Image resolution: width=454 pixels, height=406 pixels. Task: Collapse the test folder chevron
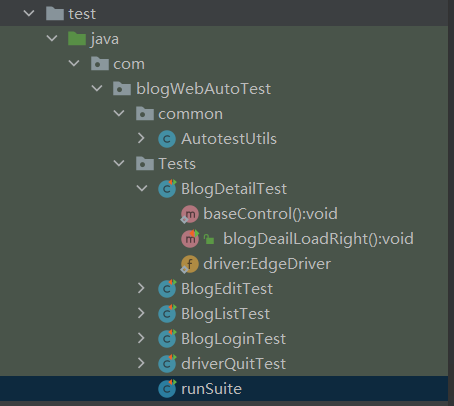point(29,14)
